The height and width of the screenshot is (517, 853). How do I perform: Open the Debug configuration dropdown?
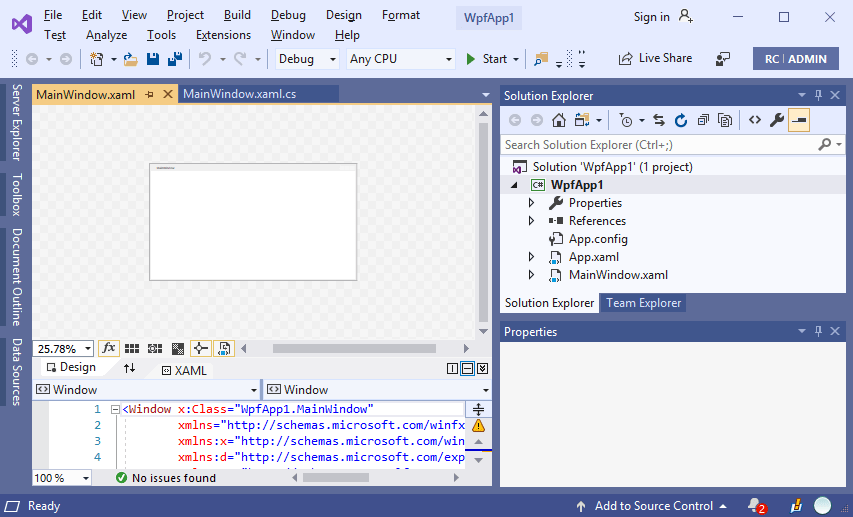308,59
